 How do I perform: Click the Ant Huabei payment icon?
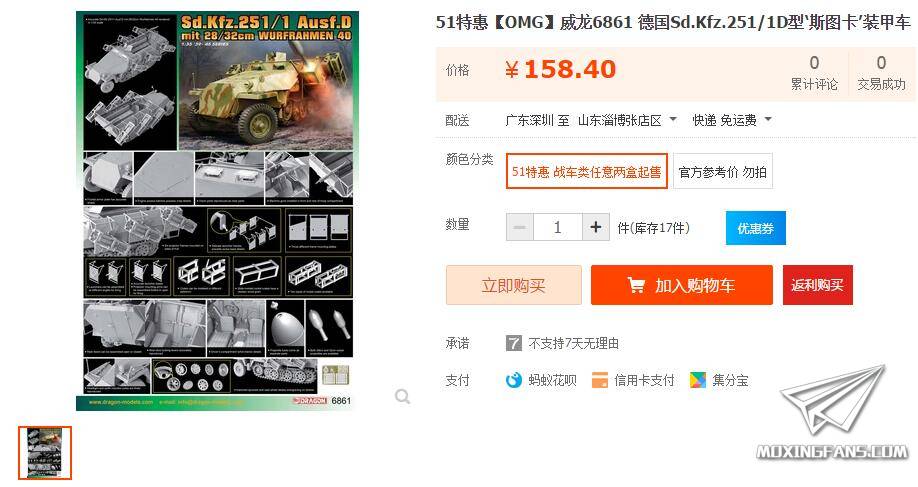point(513,380)
